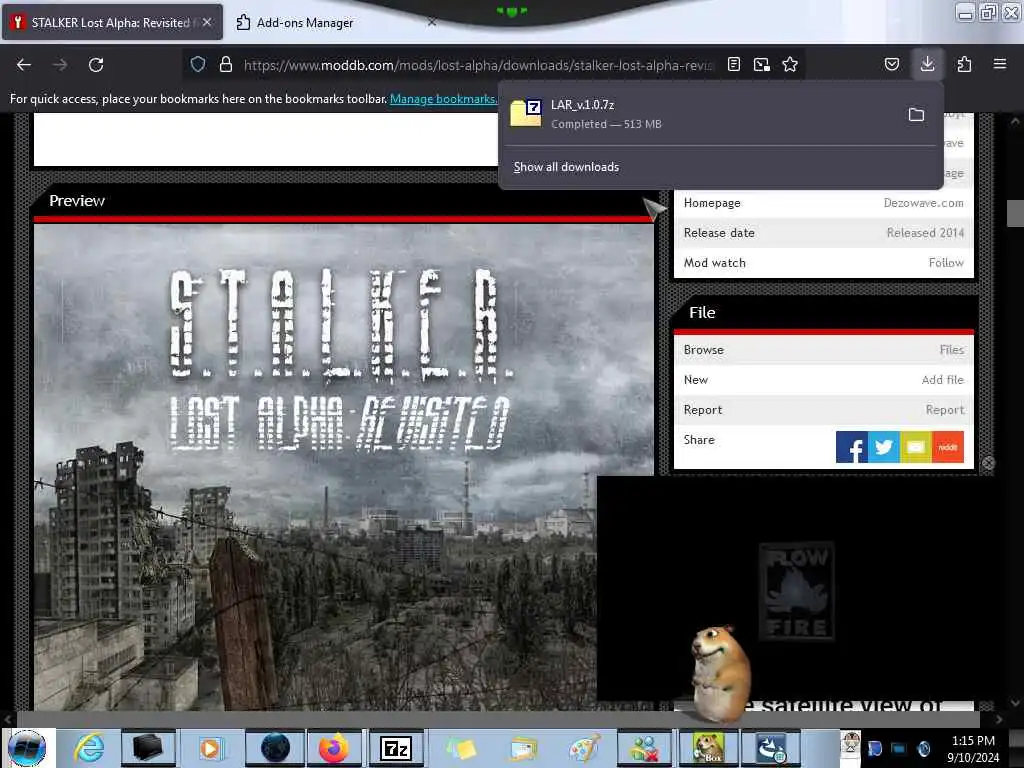Click the taskbar clock showing 1:15 PM
This screenshot has height=768, width=1024.
[x=973, y=748]
